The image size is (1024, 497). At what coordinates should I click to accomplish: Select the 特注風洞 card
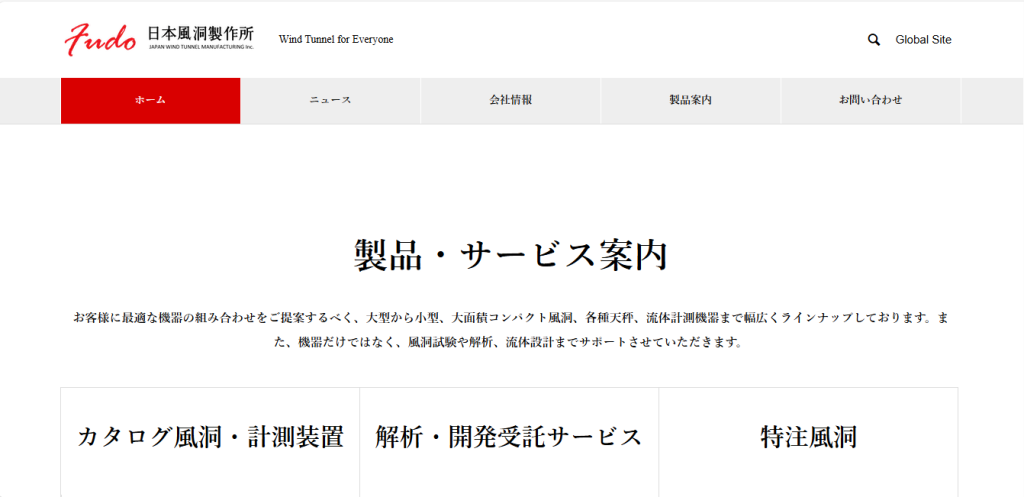(x=808, y=437)
